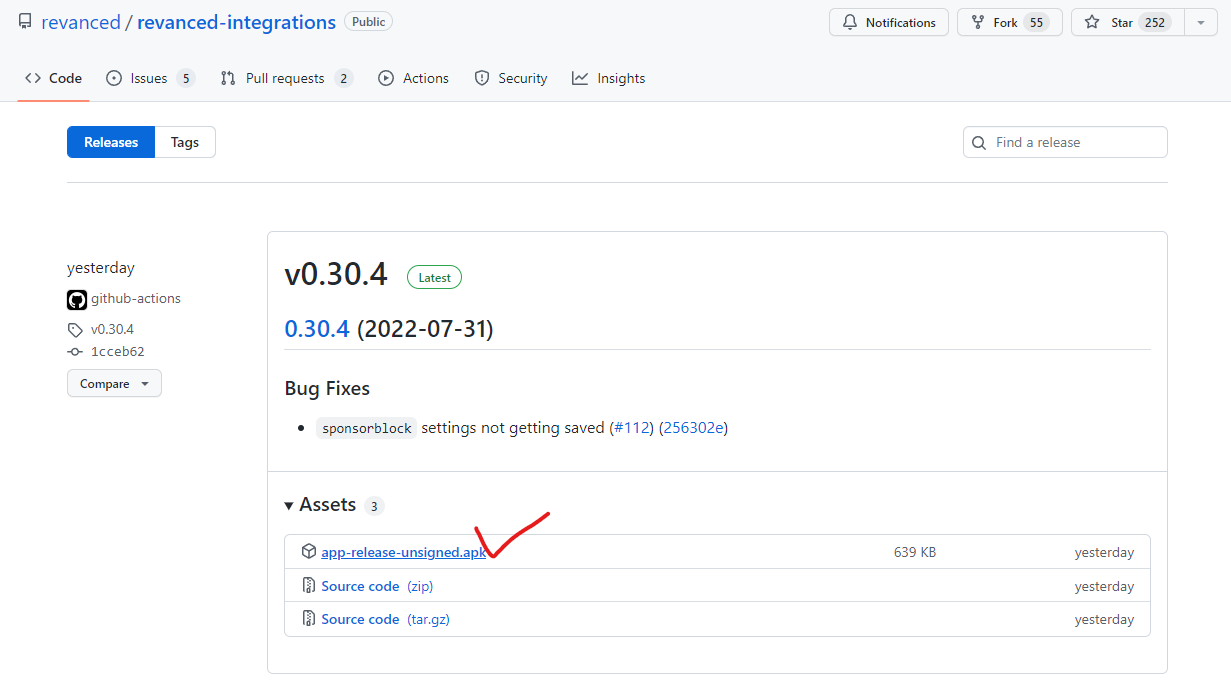Open commit 1cceb62
Image resolution: width=1231 pixels, height=685 pixels.
(x=118, y=352)
